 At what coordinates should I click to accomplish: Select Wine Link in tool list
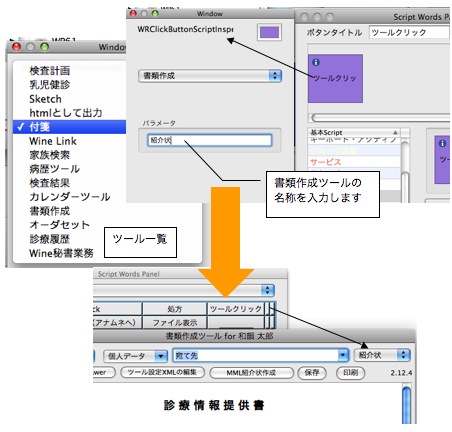click(x=53, y=141)
